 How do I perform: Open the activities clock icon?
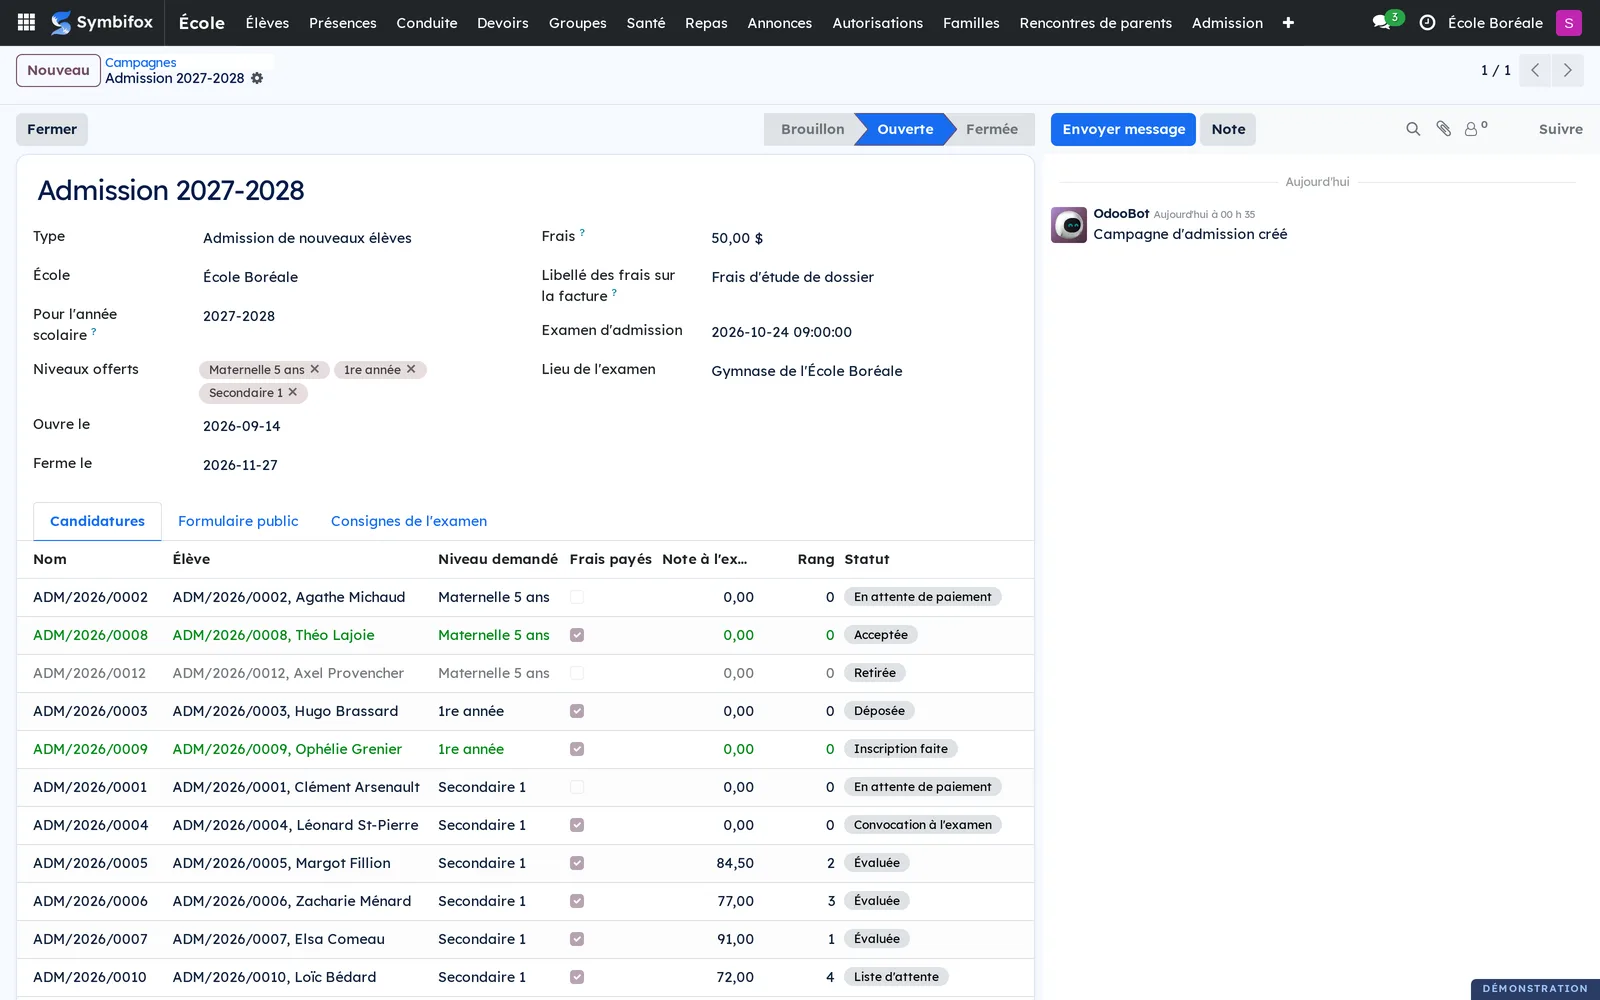[x=1427, y=22]
